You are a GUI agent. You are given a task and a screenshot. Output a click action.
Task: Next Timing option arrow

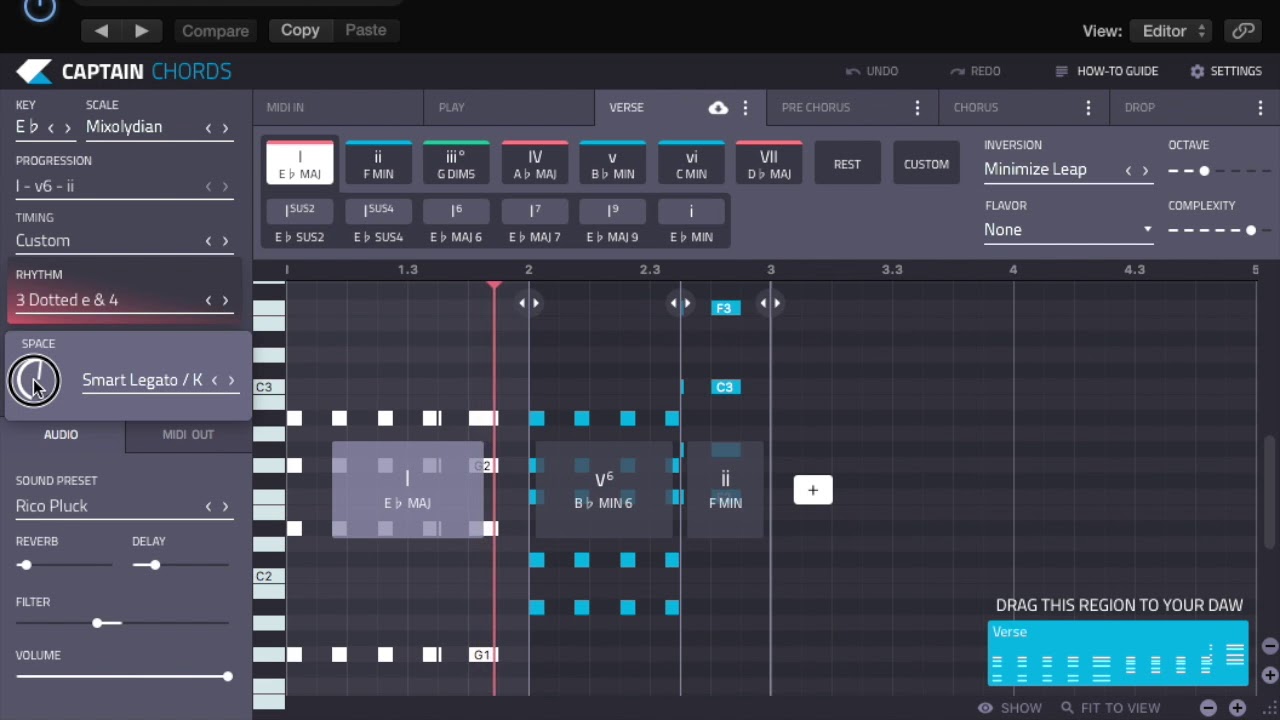coord(225,241)
